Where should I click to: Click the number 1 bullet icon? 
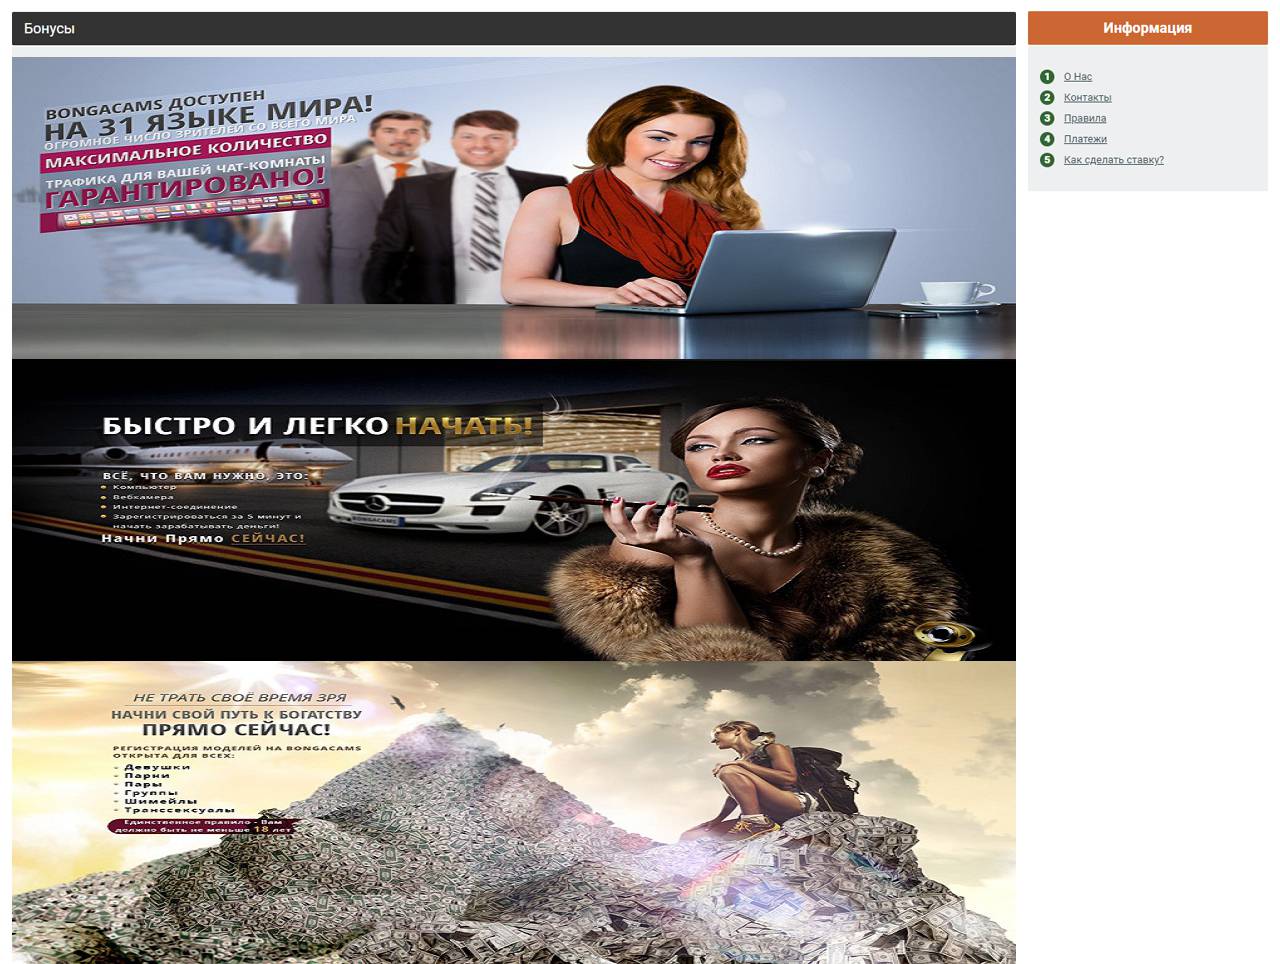(x=1047, y=77)
